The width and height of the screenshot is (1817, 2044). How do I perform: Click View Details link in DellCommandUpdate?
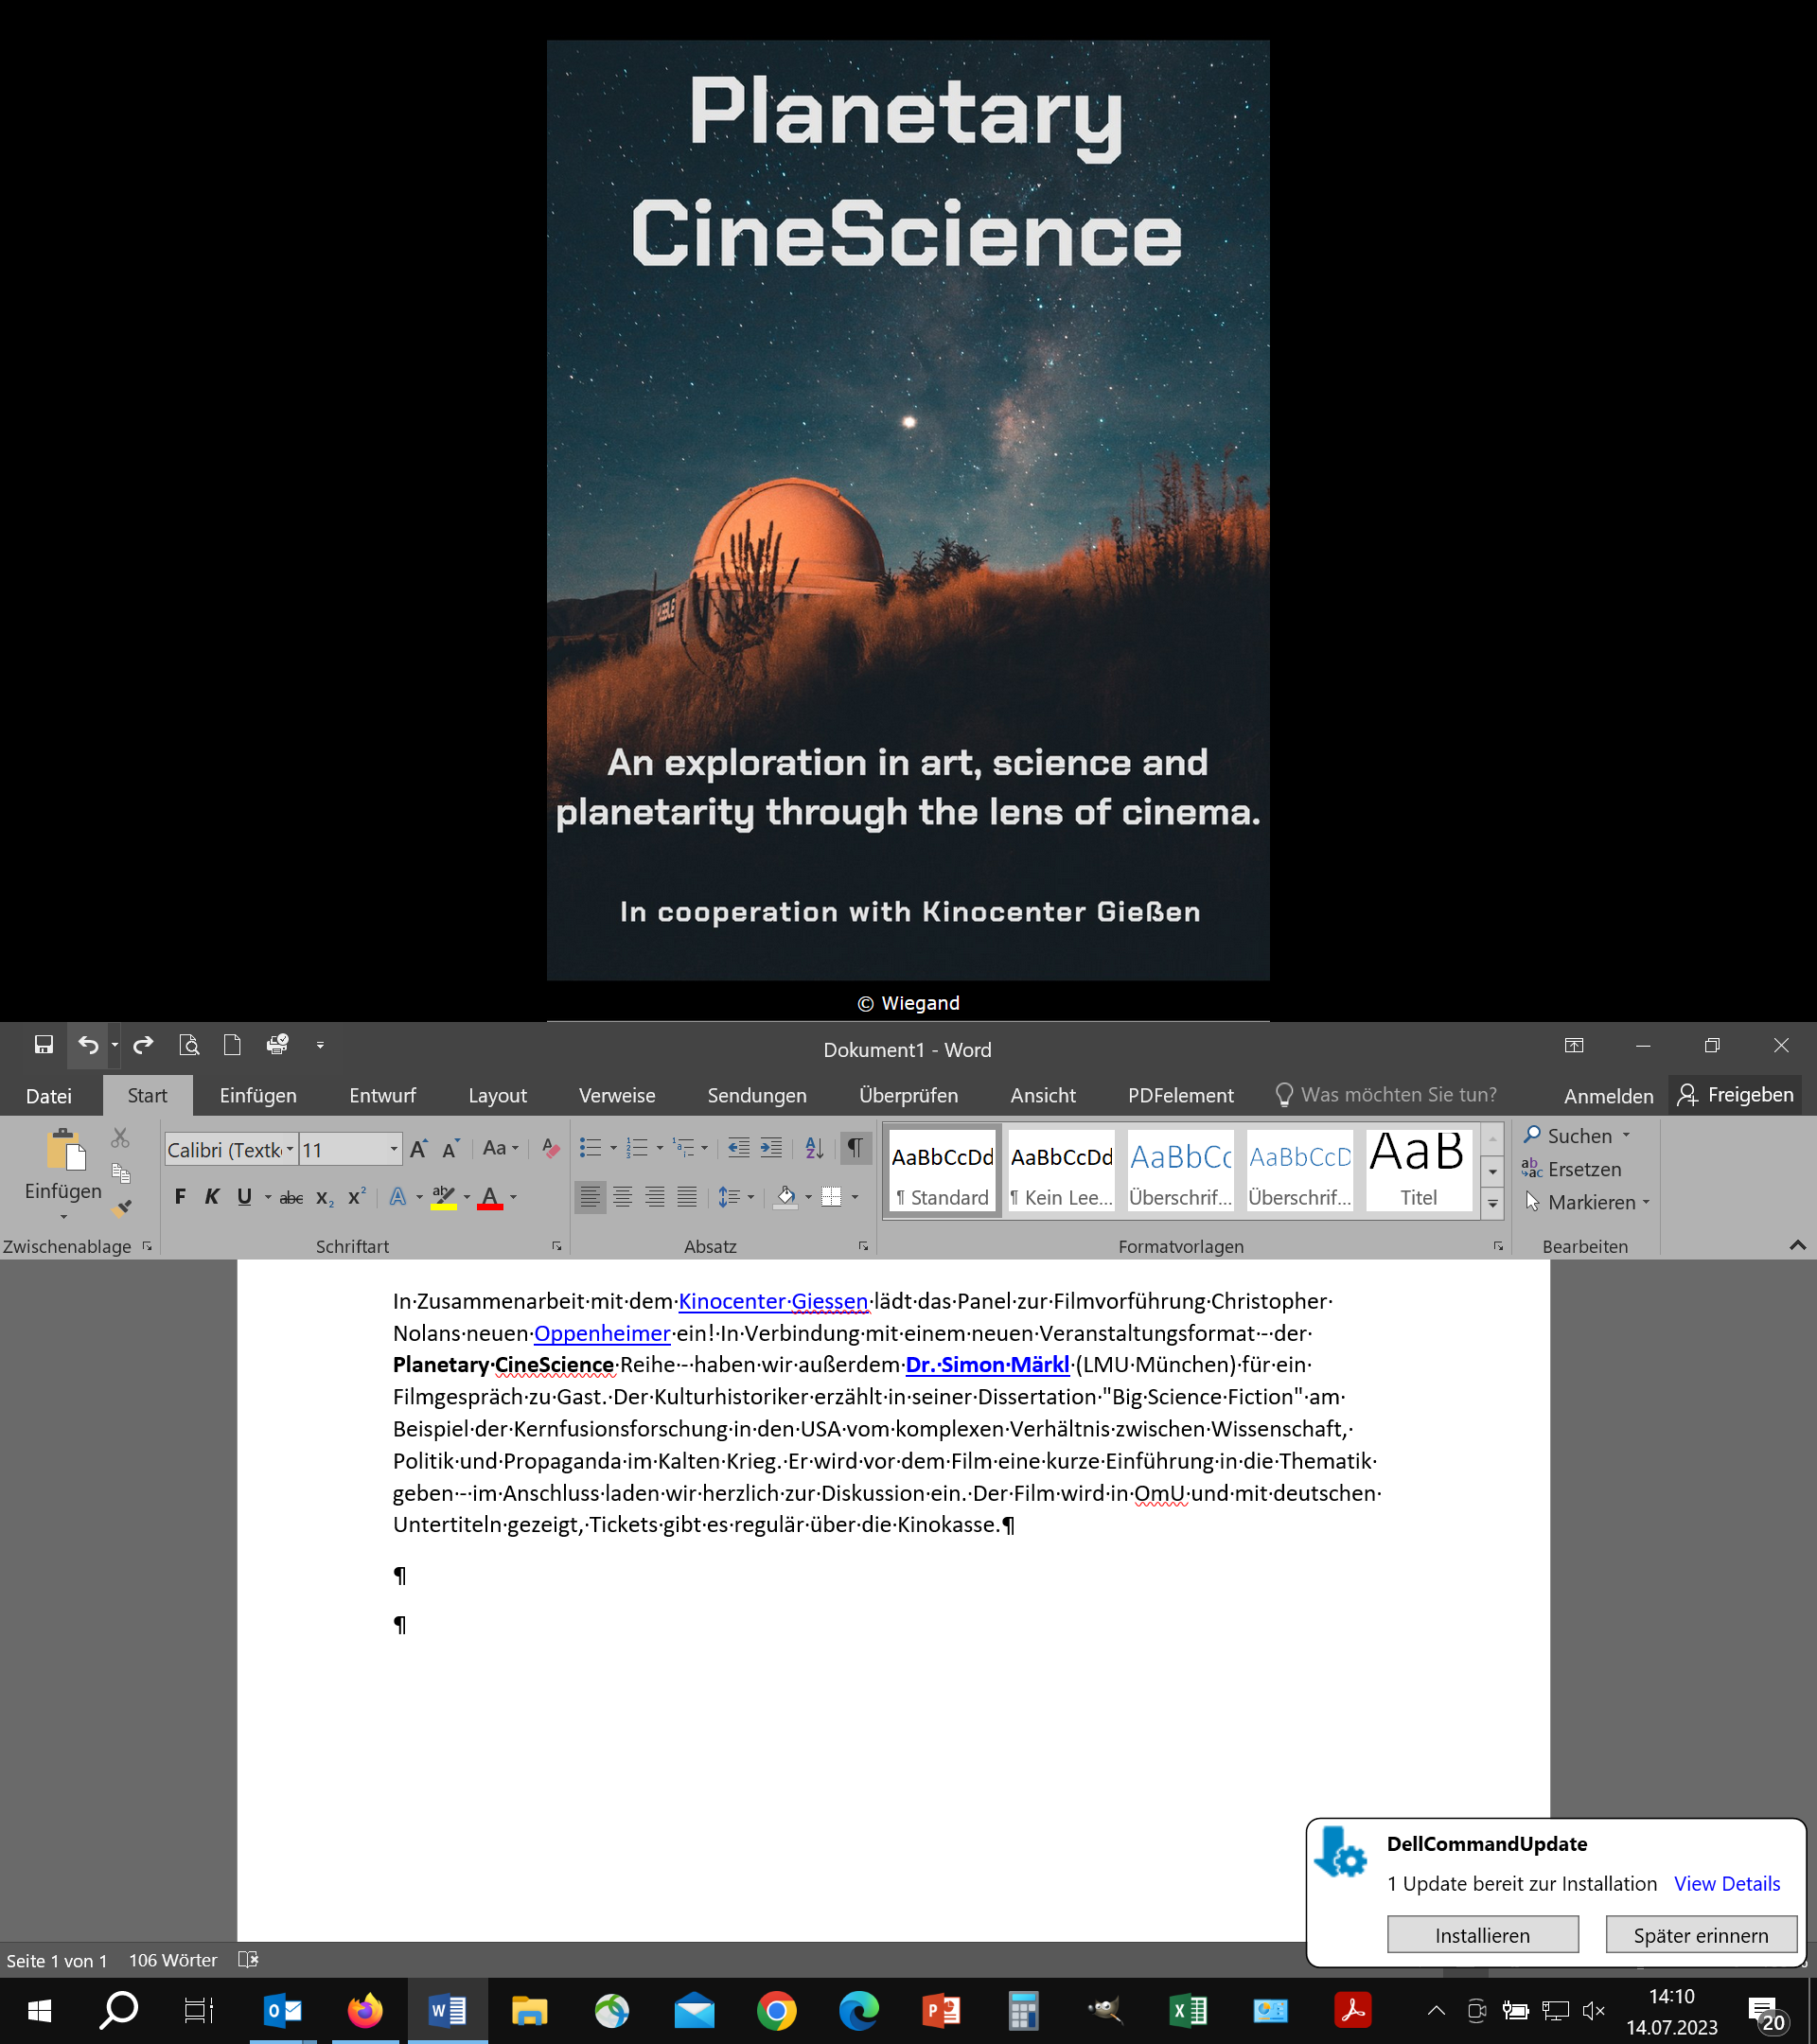point(1727,1884)
